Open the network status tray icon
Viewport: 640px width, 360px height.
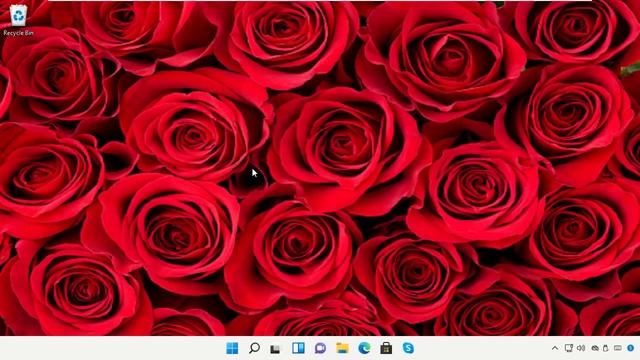(569, 348)
